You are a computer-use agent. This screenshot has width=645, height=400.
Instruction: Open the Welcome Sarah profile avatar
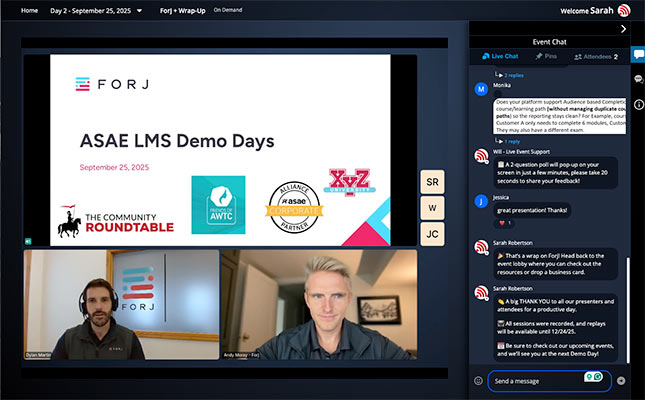click(x=624, y=10)
